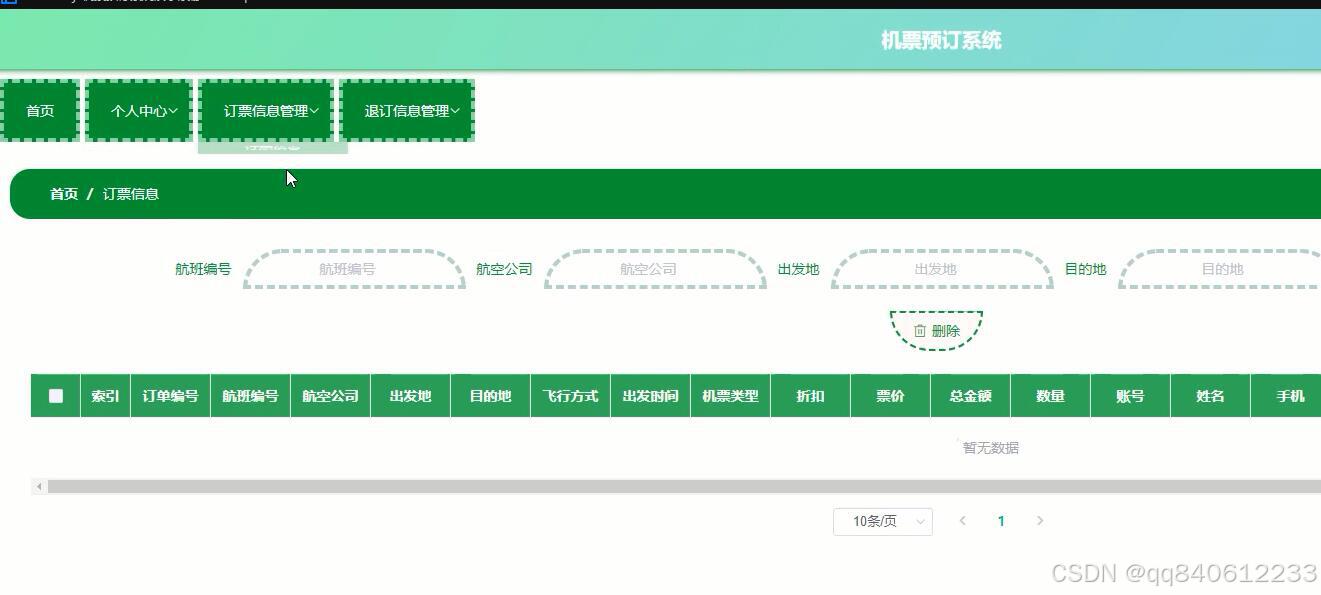This screenshot has height=595, width=1321.
Task: Click the 出发时间 column header
Action: click(x=650, y=396)
